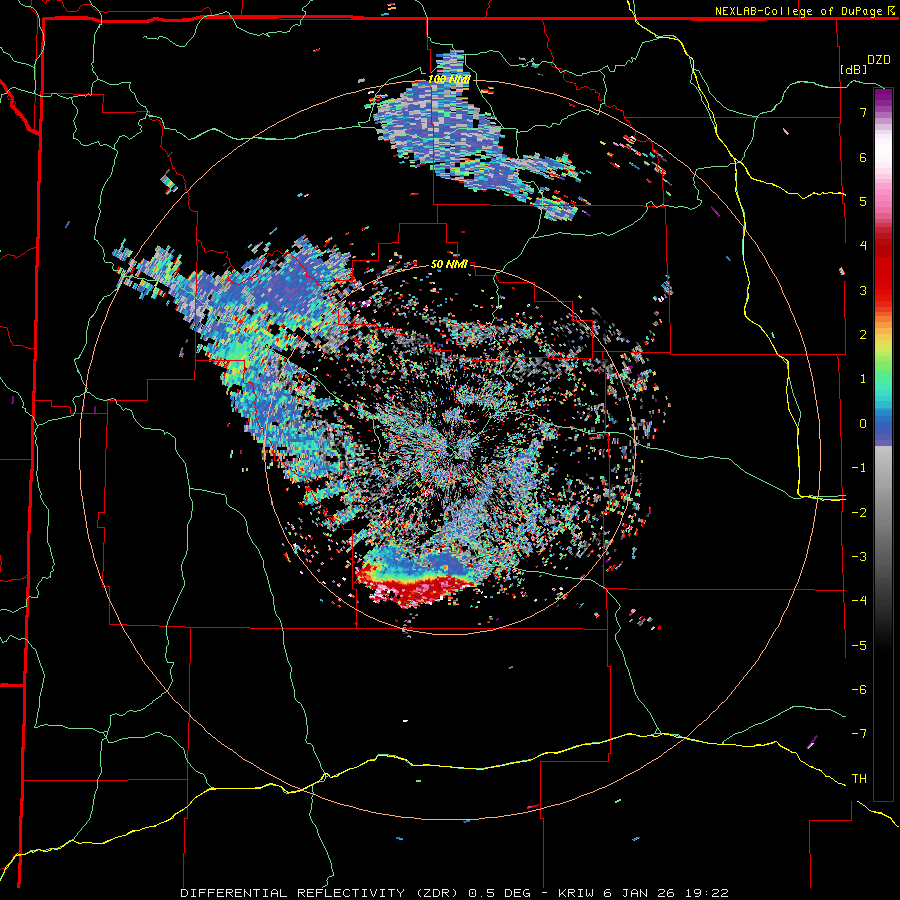Click the 1 value on the scale

coord(863,379)
